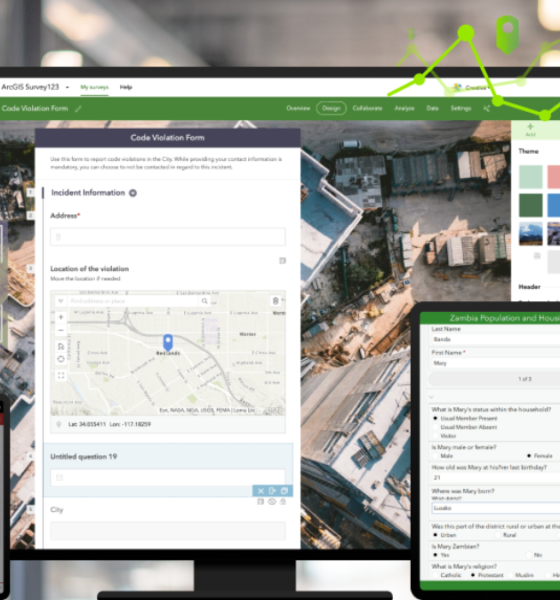Switch to the Analyze tab

pos(404,108)
